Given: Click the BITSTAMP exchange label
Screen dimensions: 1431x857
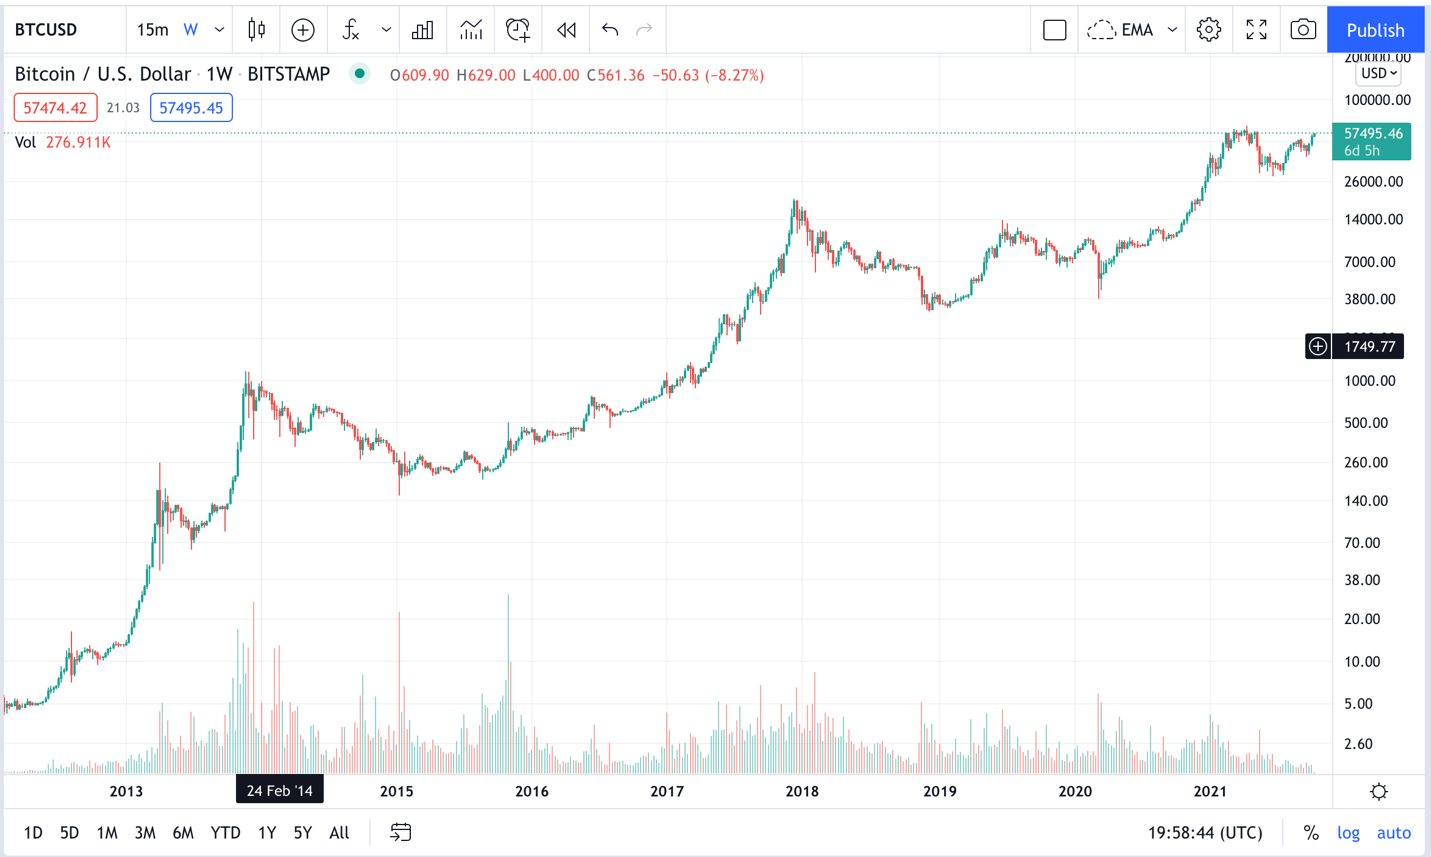Looking at the screenshot, I should coord(288,74).
